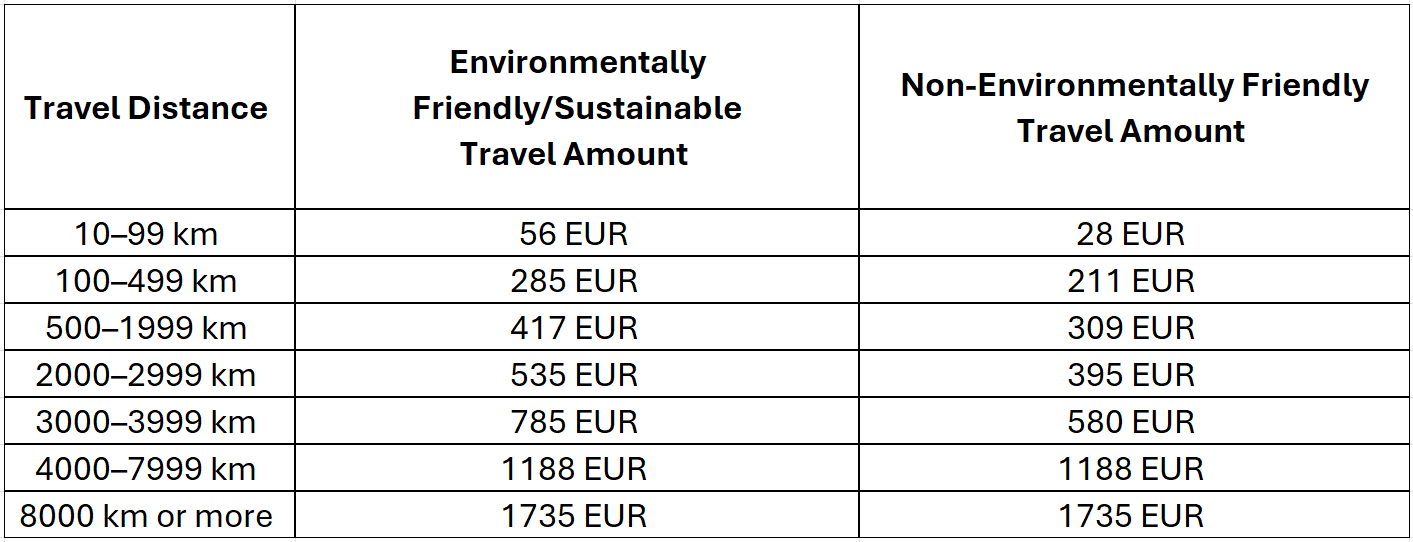Select the 500–1999 km cell

point(149,327)
